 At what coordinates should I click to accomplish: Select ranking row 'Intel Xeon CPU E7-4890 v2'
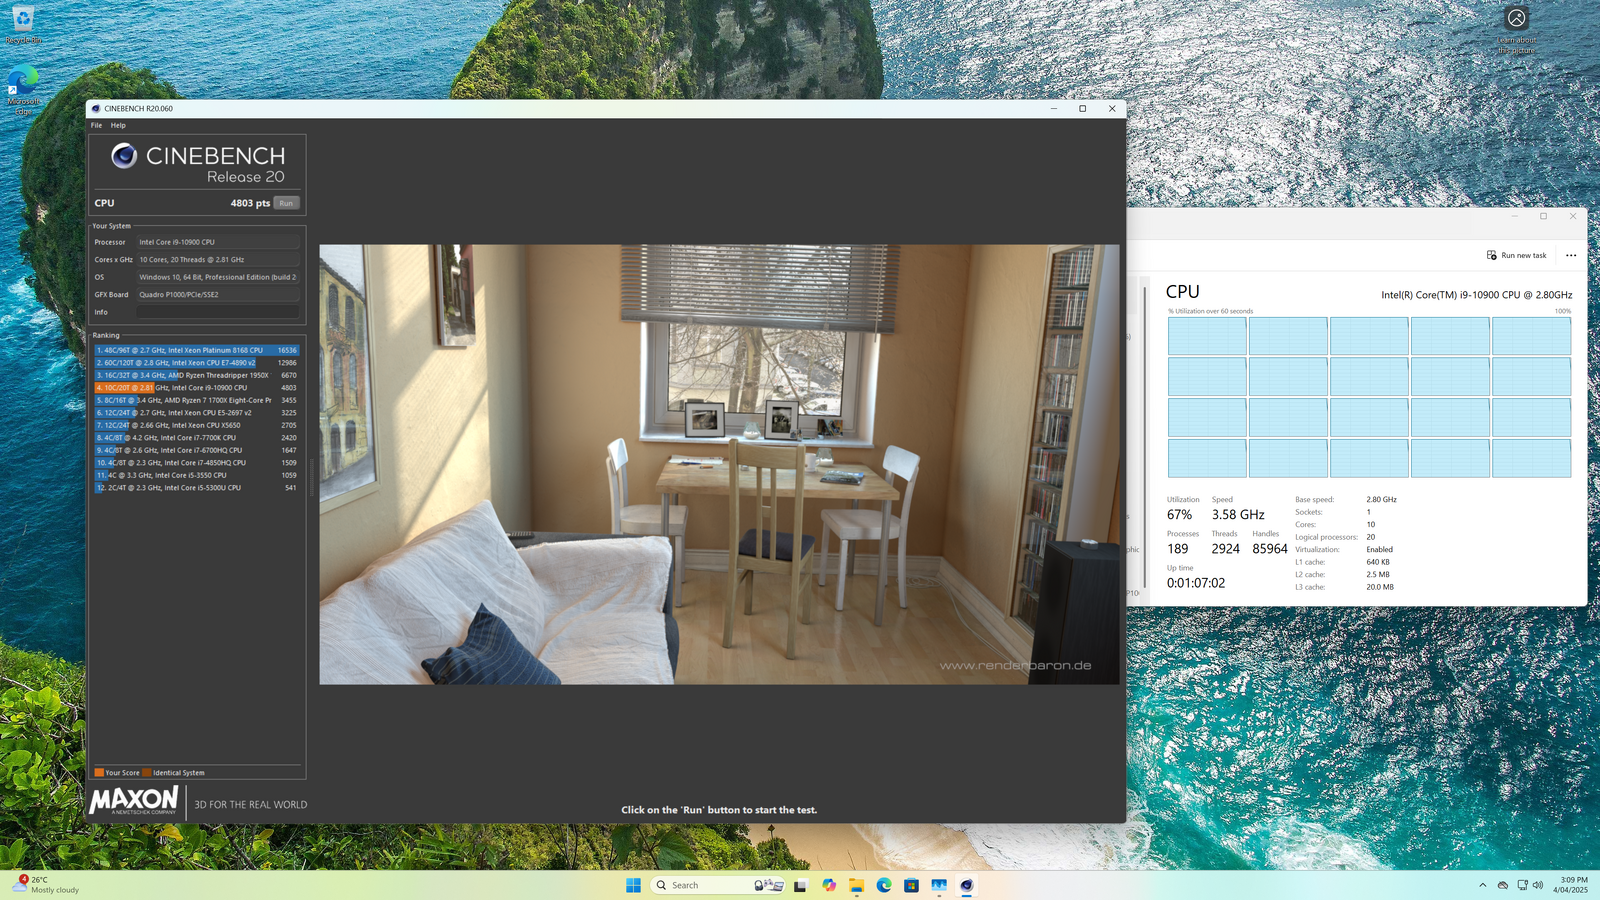[x=197, y=363]
